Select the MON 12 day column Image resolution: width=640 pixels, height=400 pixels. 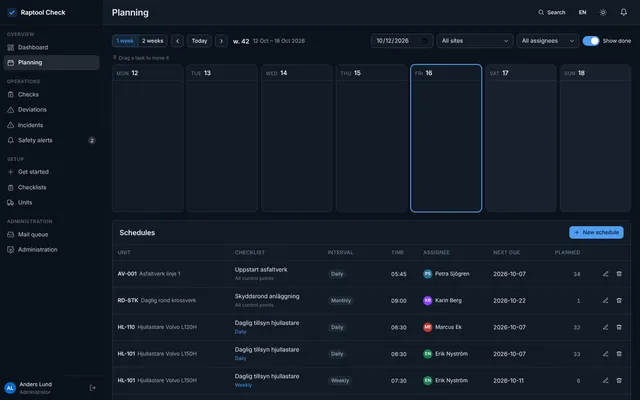click(147, 138)
